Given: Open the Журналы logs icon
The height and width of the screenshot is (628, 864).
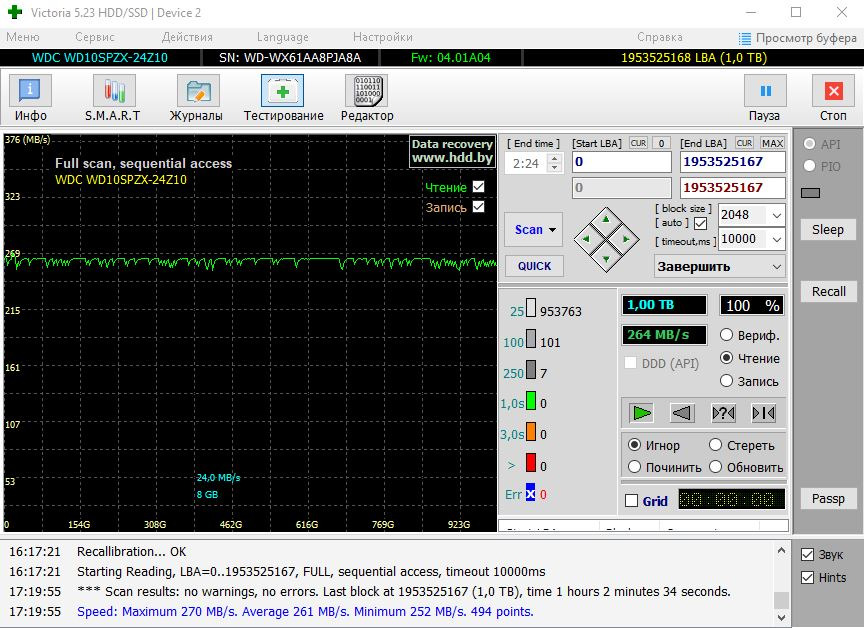Looking at the screenshot, I should 196,98.
